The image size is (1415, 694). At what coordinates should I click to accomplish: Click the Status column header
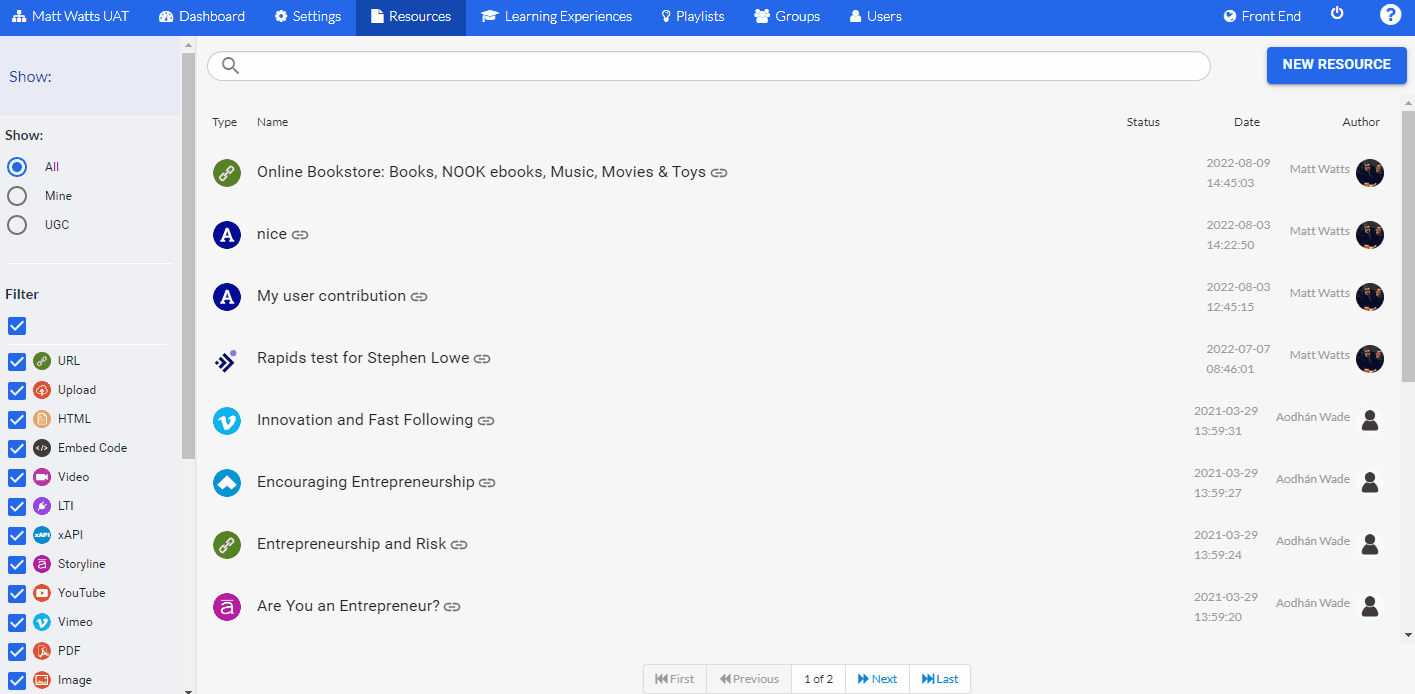[x=1143, y=122]
